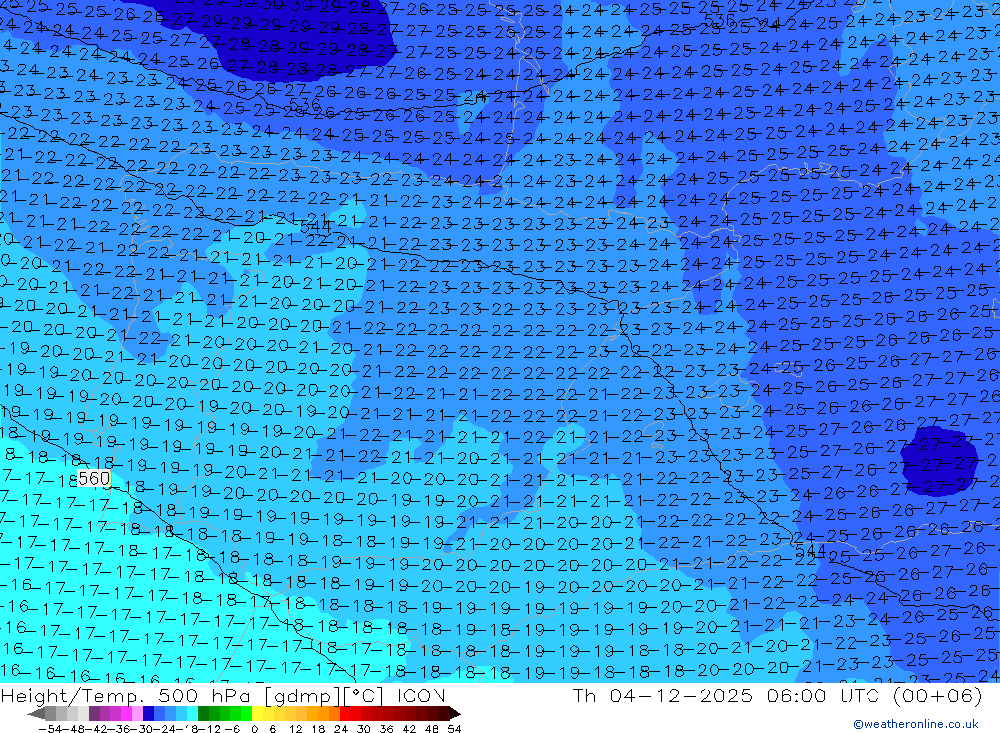Click the '48' value on the color legend
The height and width of the screenshot is (733, 1000).
432,729
